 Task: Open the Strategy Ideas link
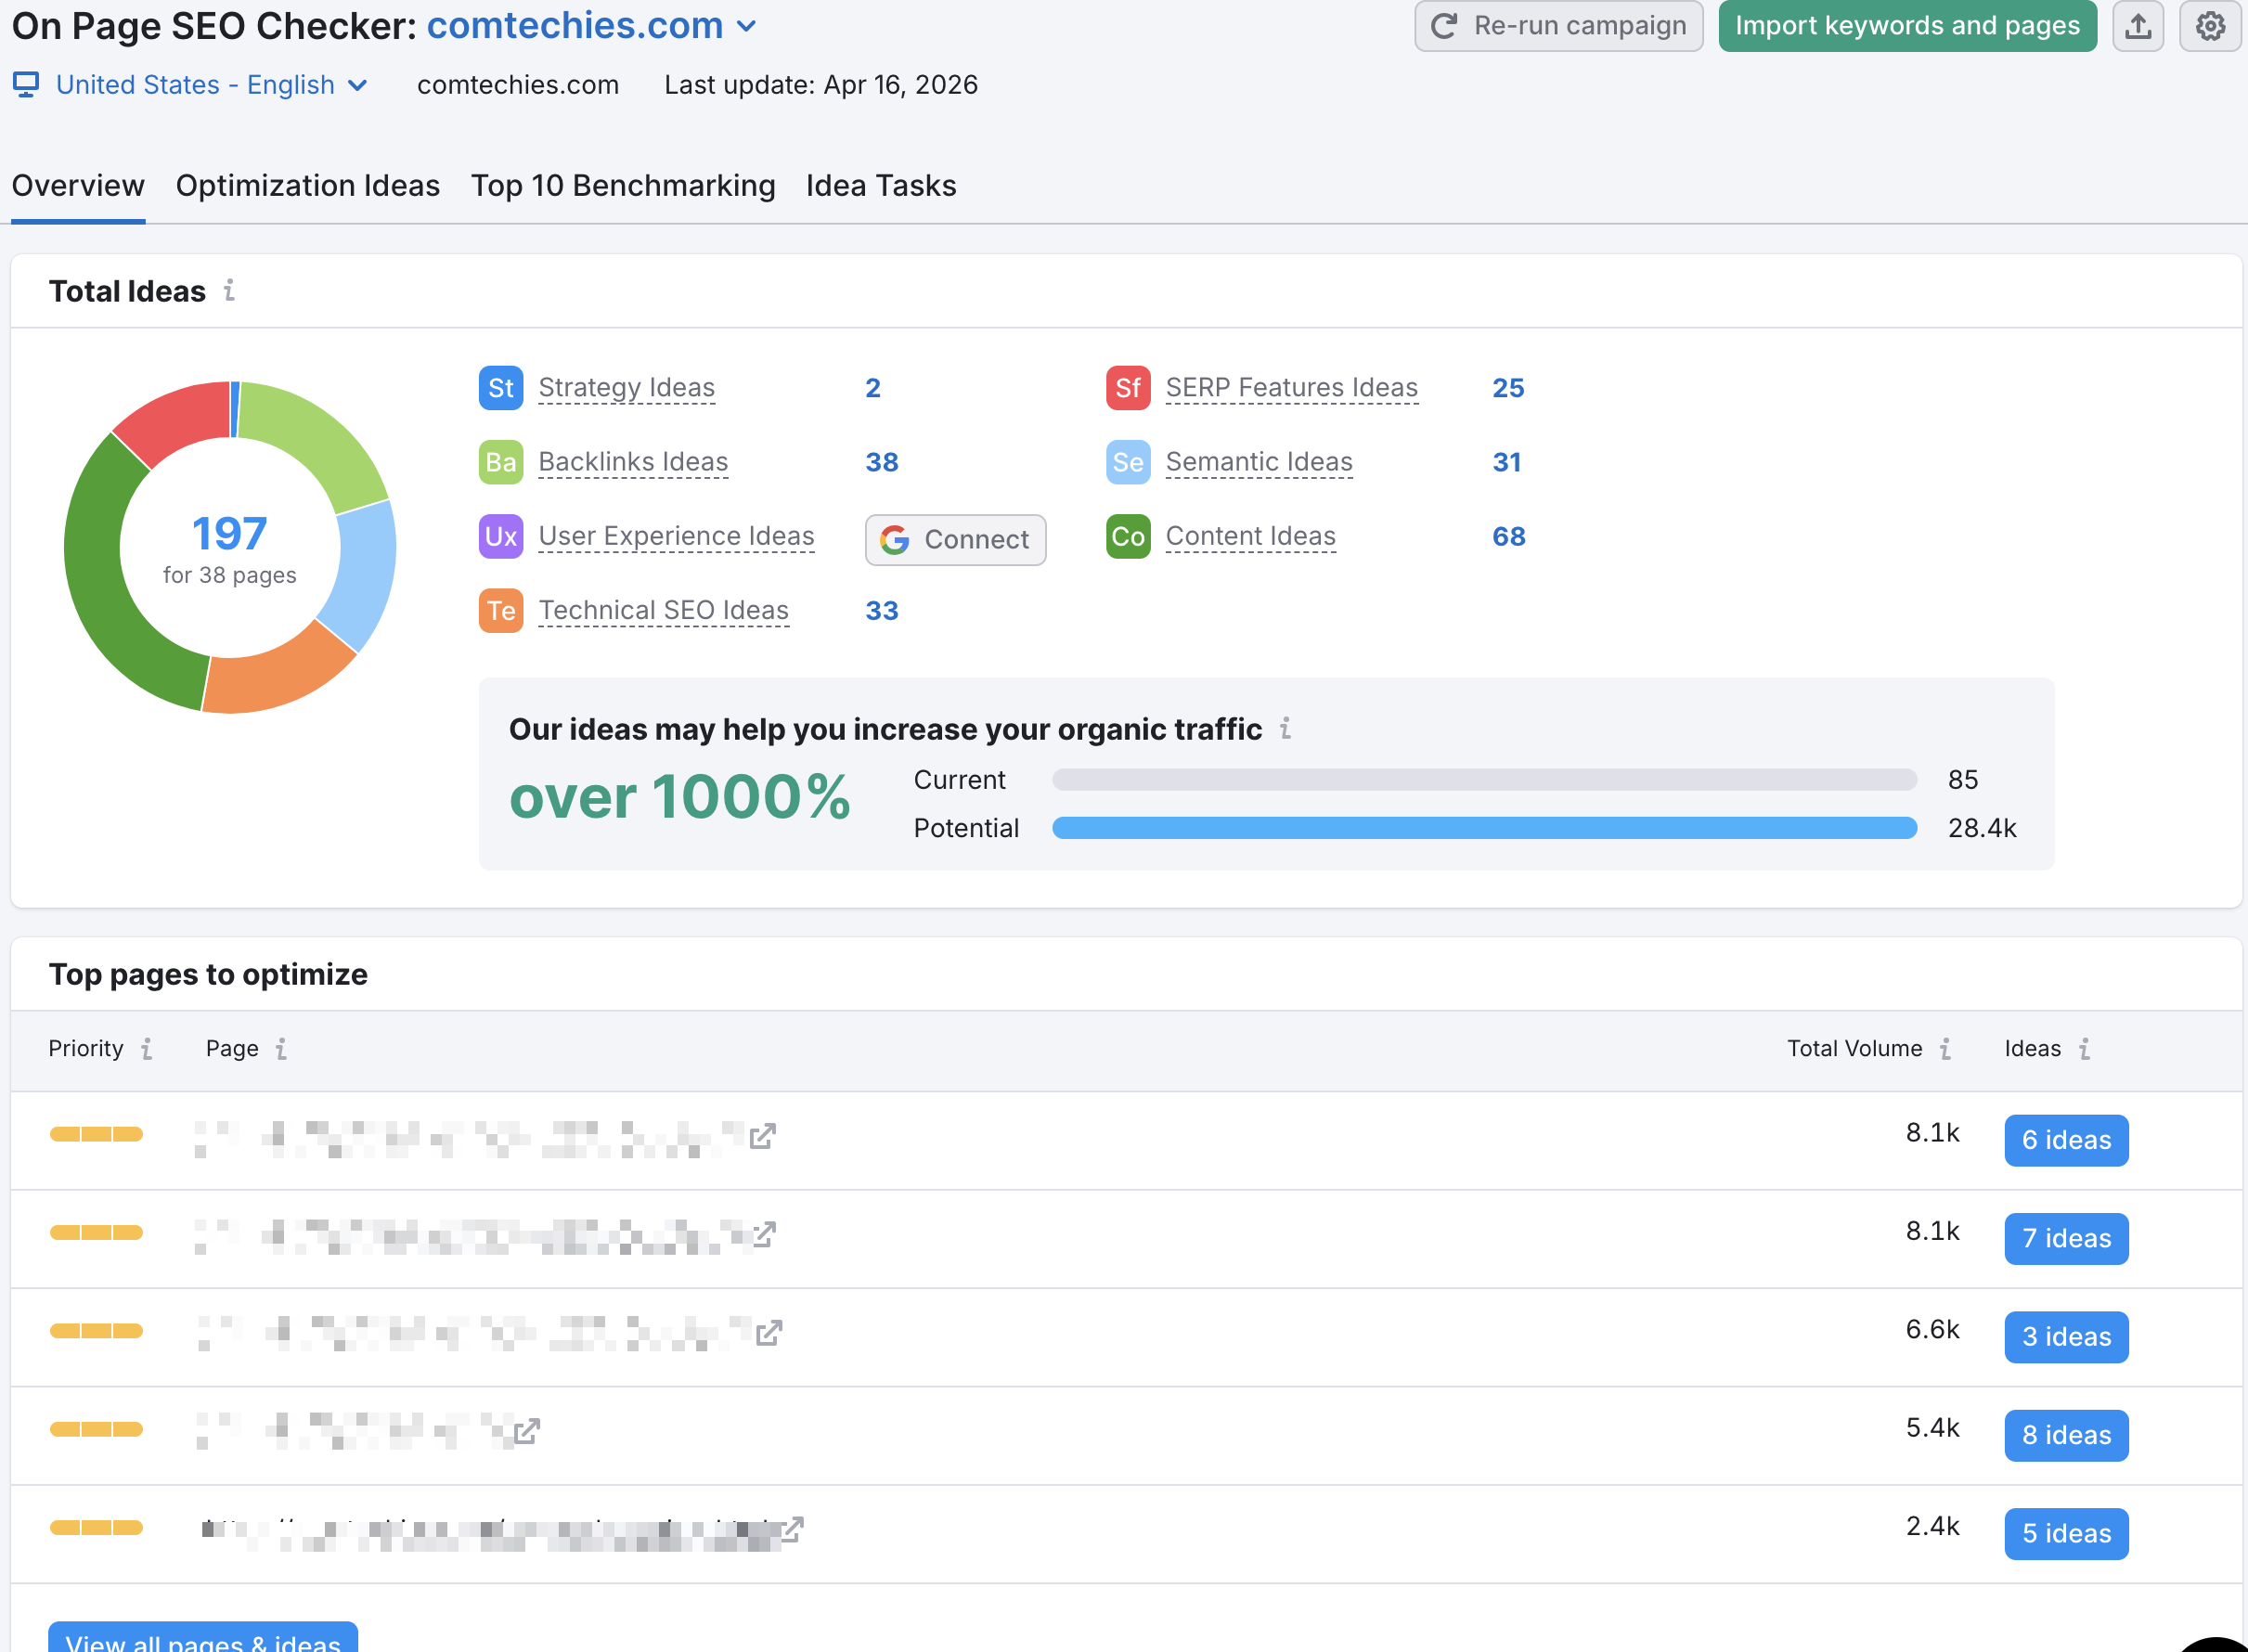[627, 388]
